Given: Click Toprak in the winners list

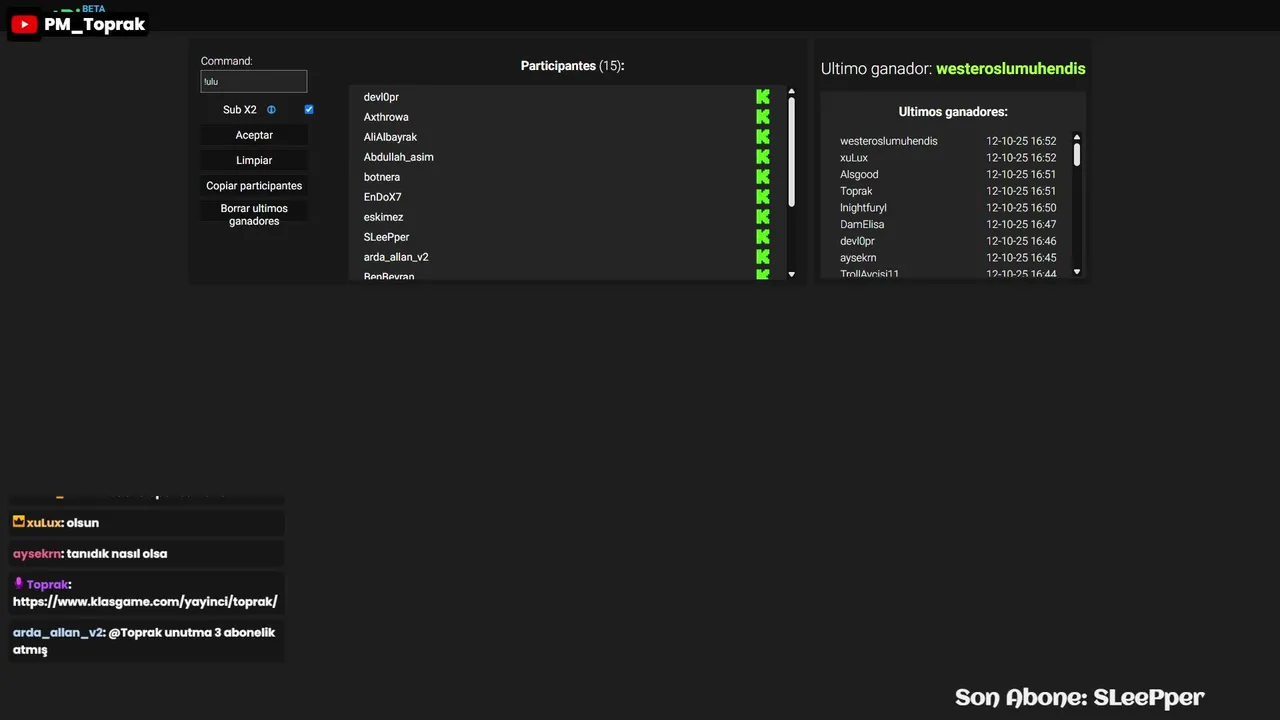Looking at the screenshot, I should 856,191.
